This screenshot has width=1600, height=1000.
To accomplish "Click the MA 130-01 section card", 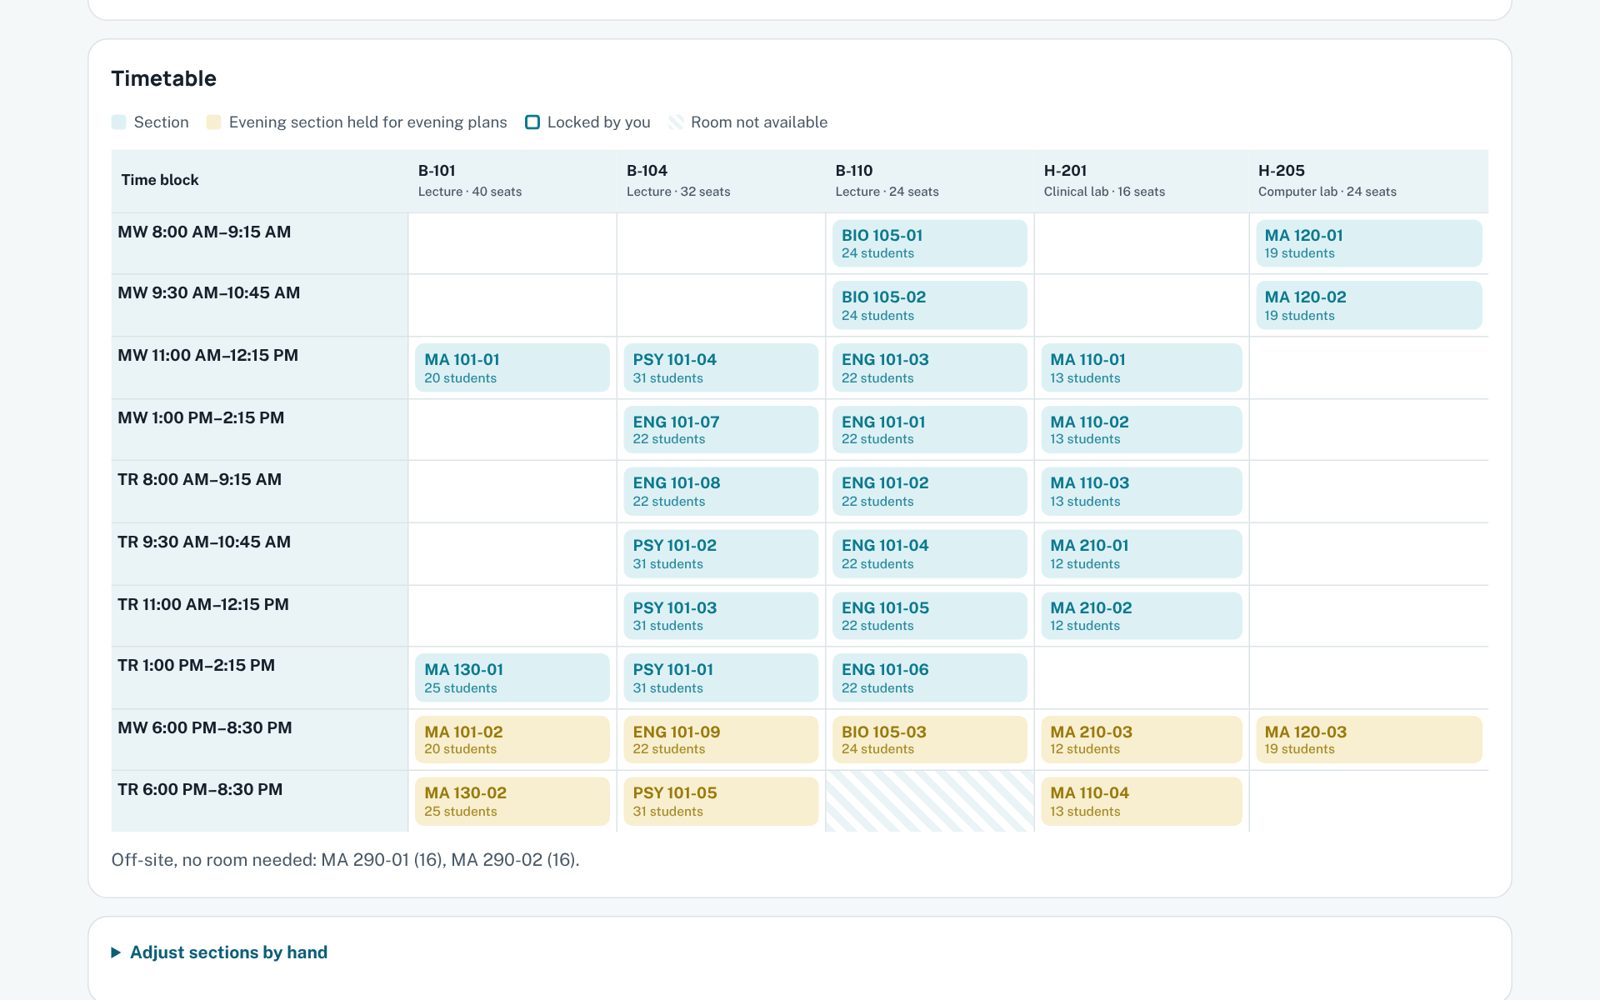I will pyautogui.click(x=512, y=678).
